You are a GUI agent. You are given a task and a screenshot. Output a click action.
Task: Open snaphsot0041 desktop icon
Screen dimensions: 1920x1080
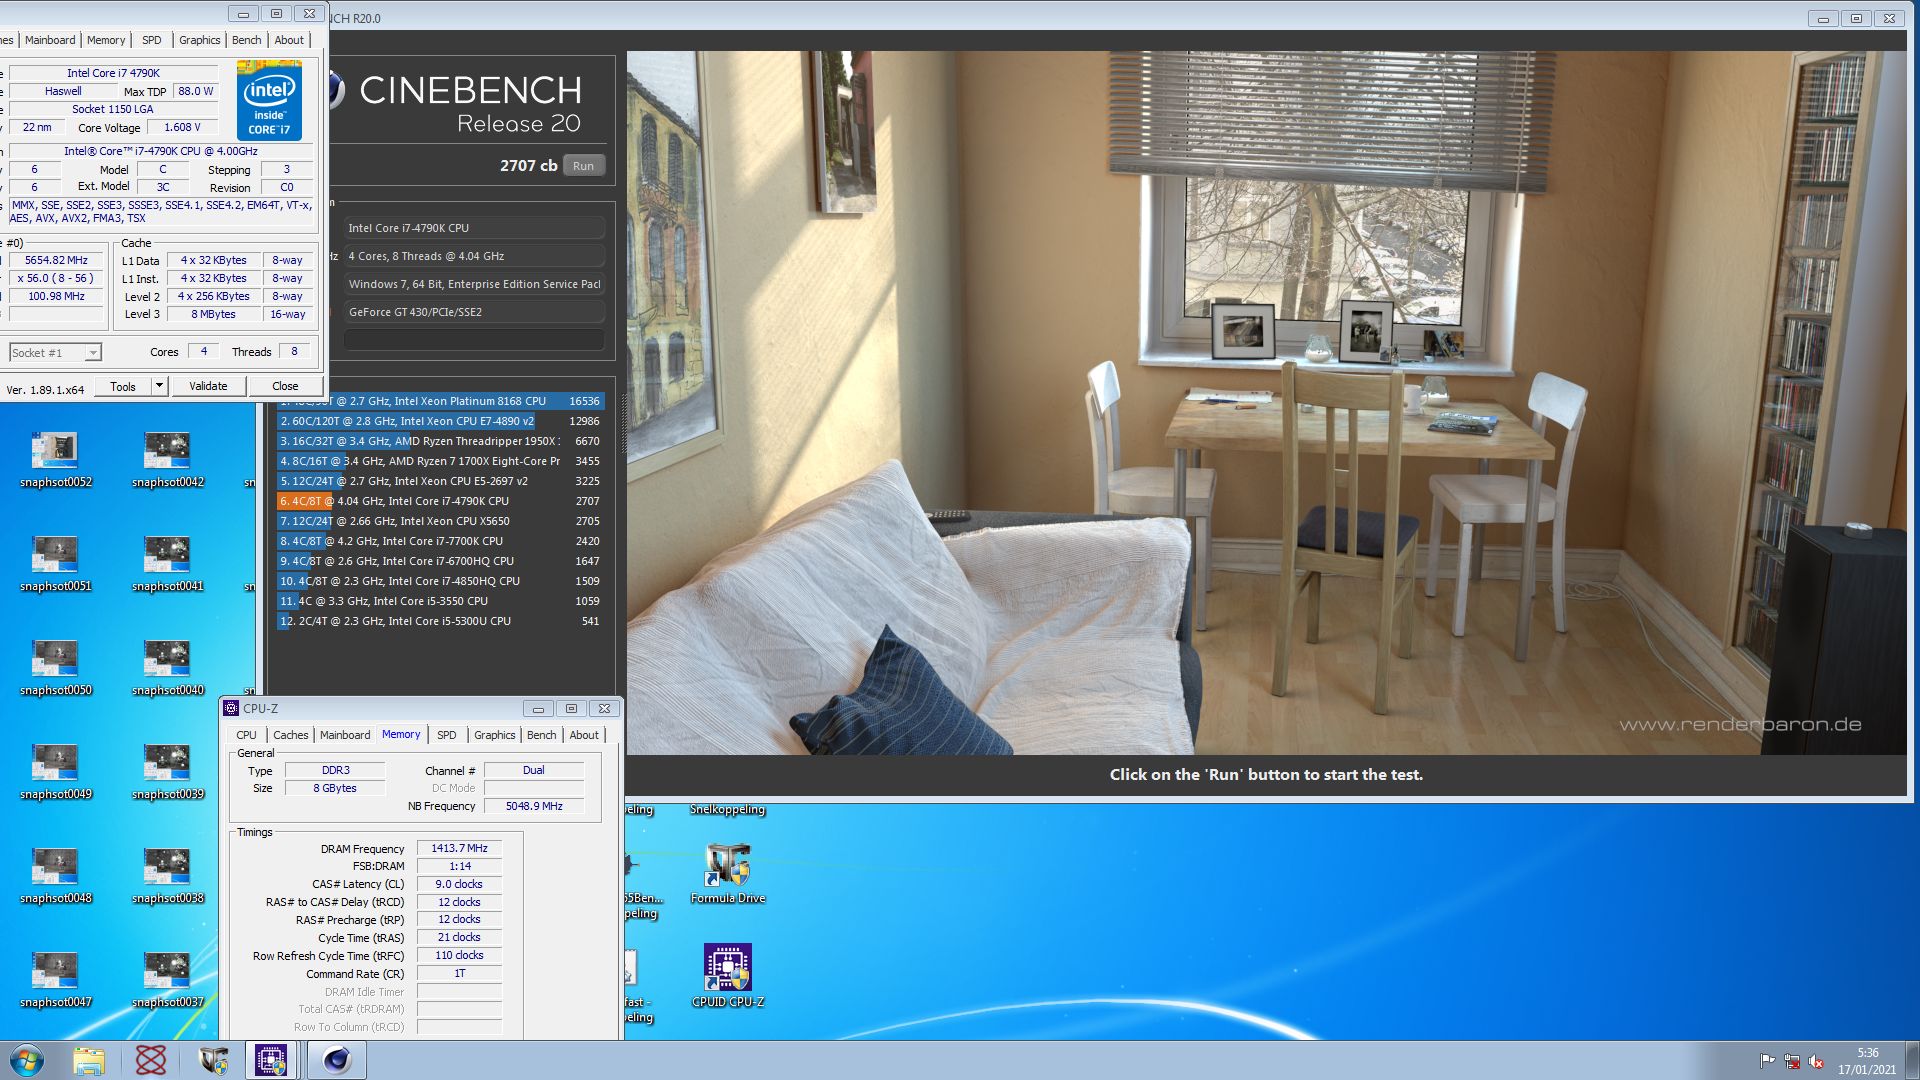pyautogui.click(x=167, y=564)
